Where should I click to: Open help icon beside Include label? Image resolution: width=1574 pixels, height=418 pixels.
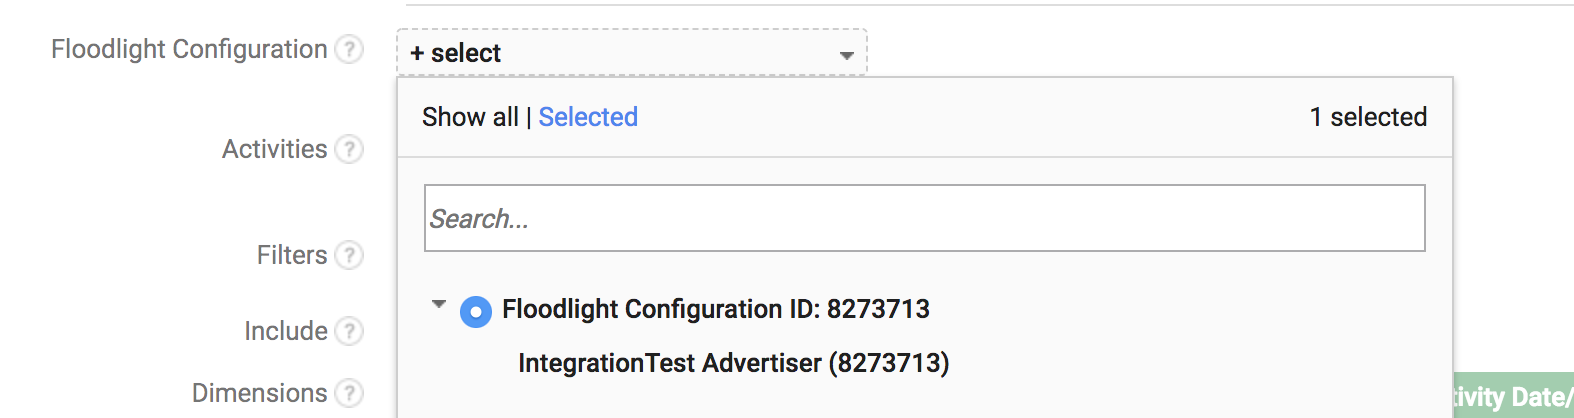click(x=348, y=331)
